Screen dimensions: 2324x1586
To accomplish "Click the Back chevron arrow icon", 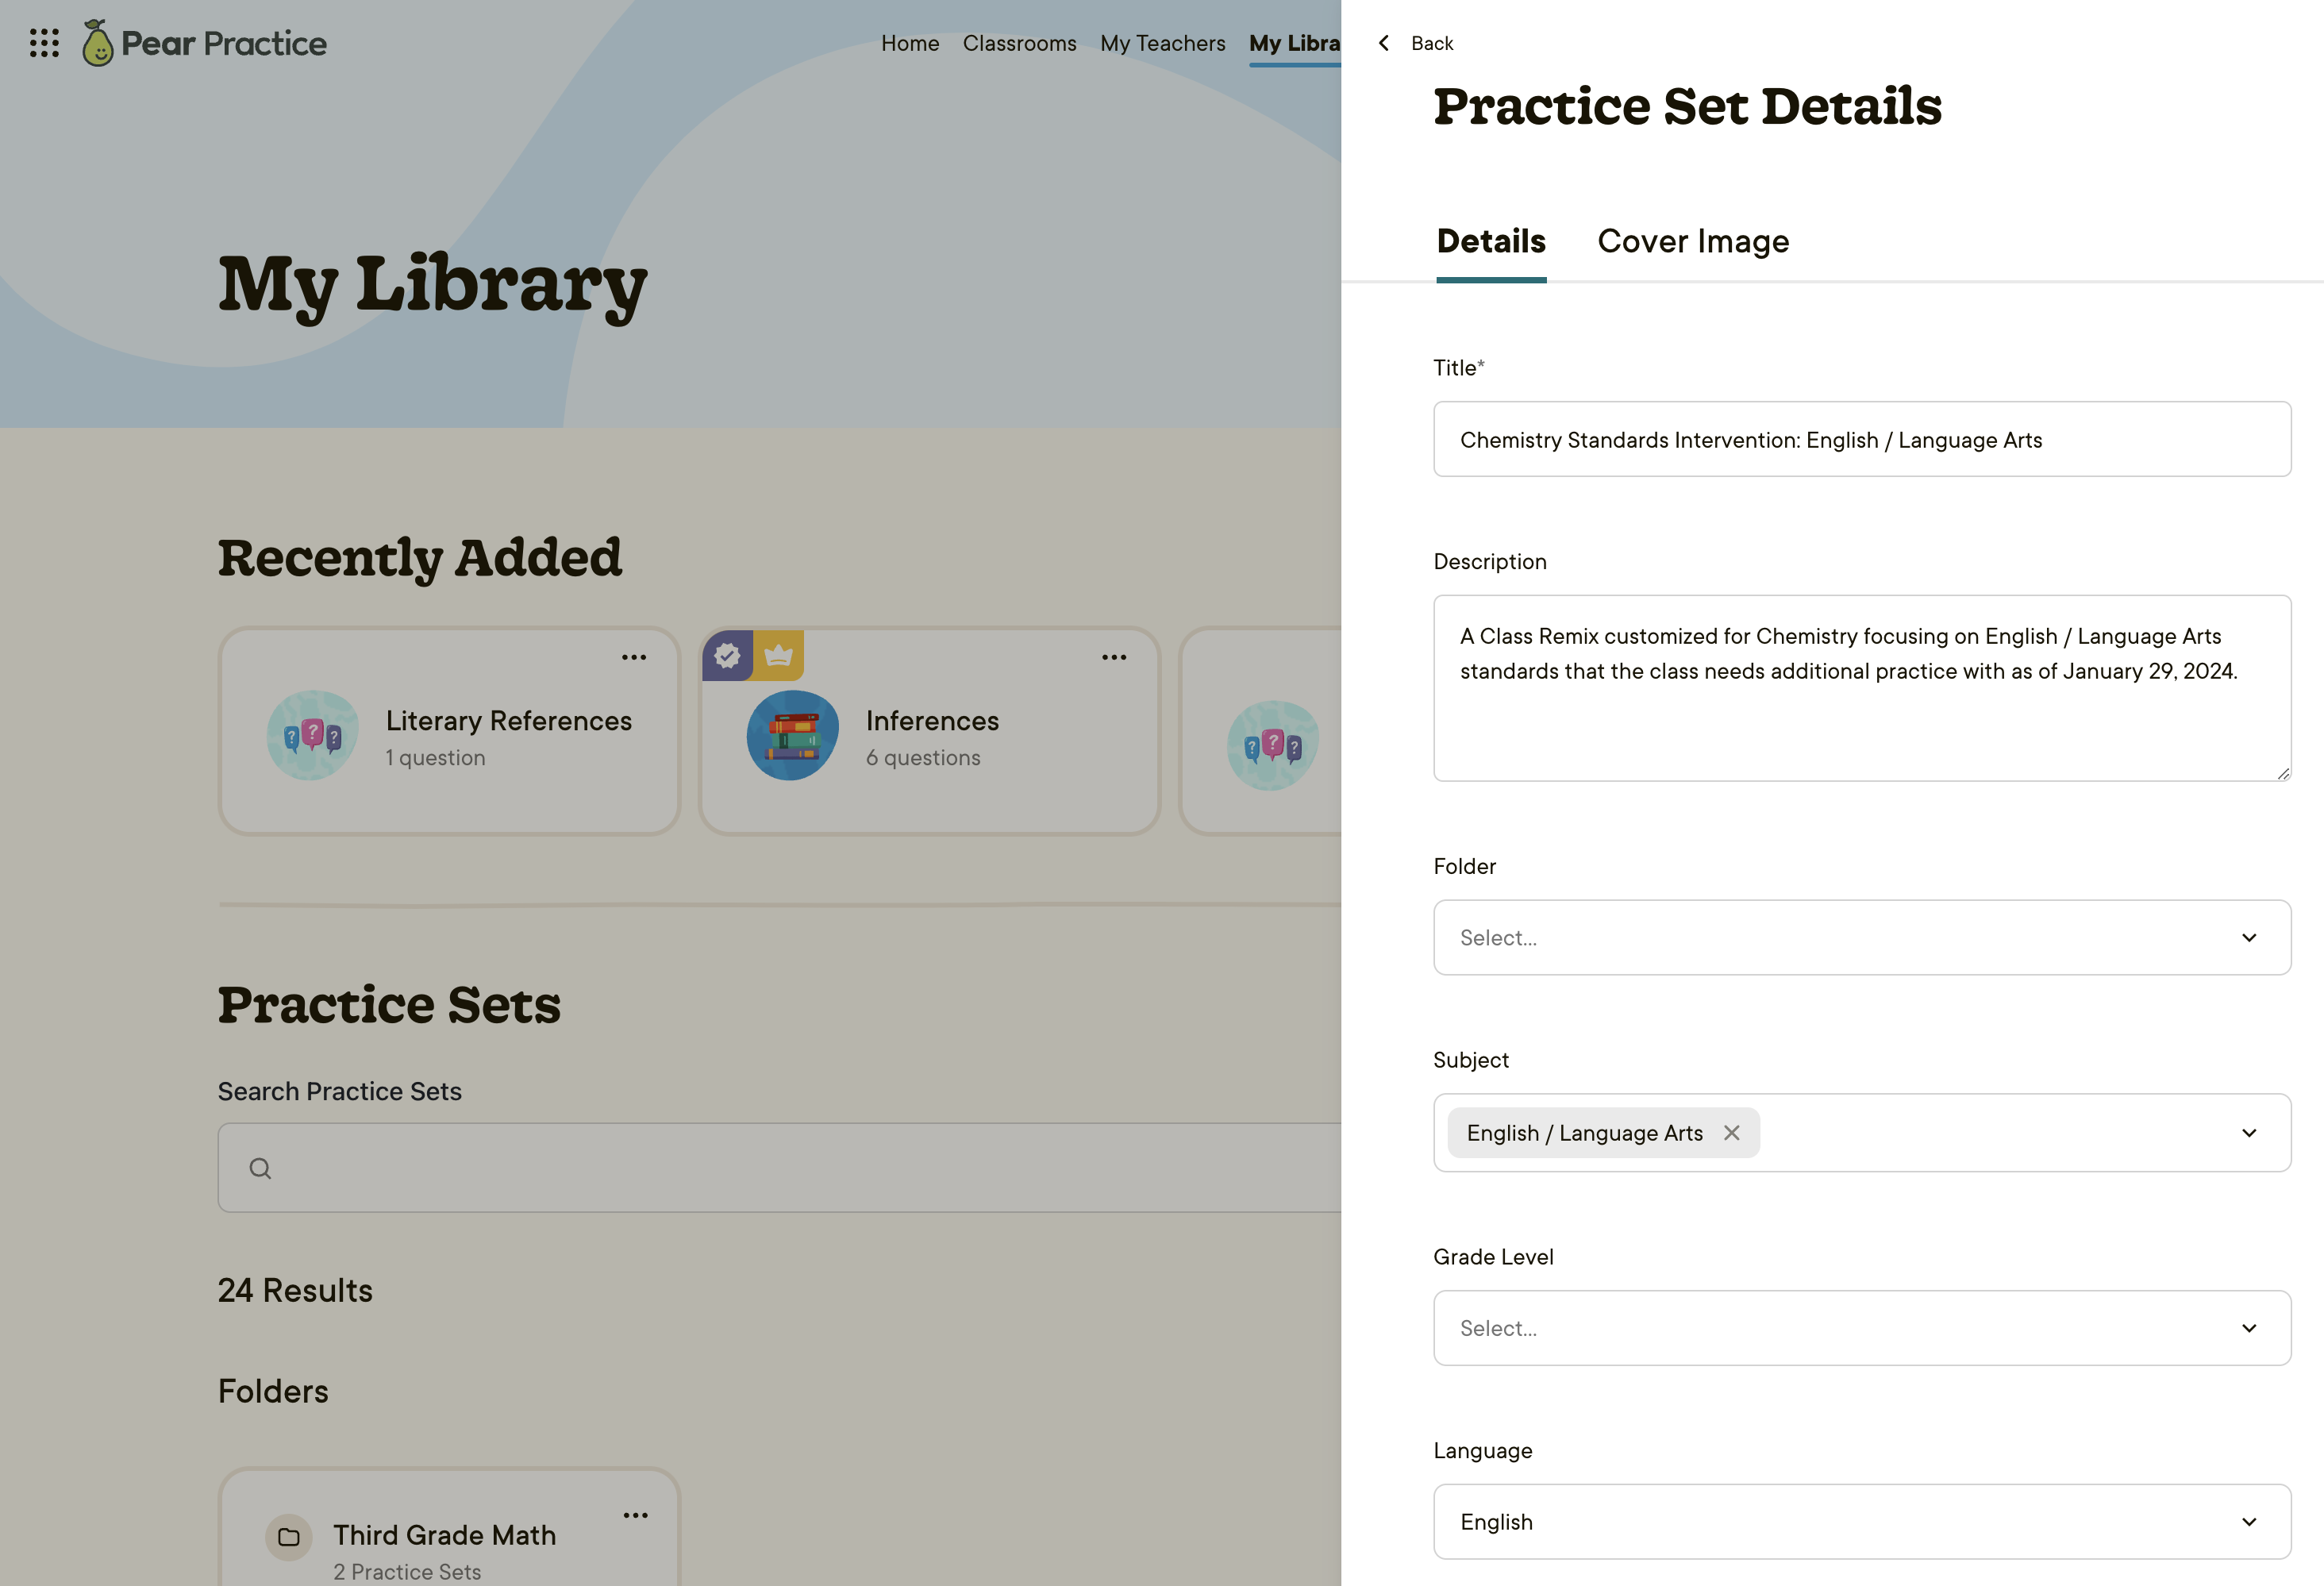I will coord(1384,43).
